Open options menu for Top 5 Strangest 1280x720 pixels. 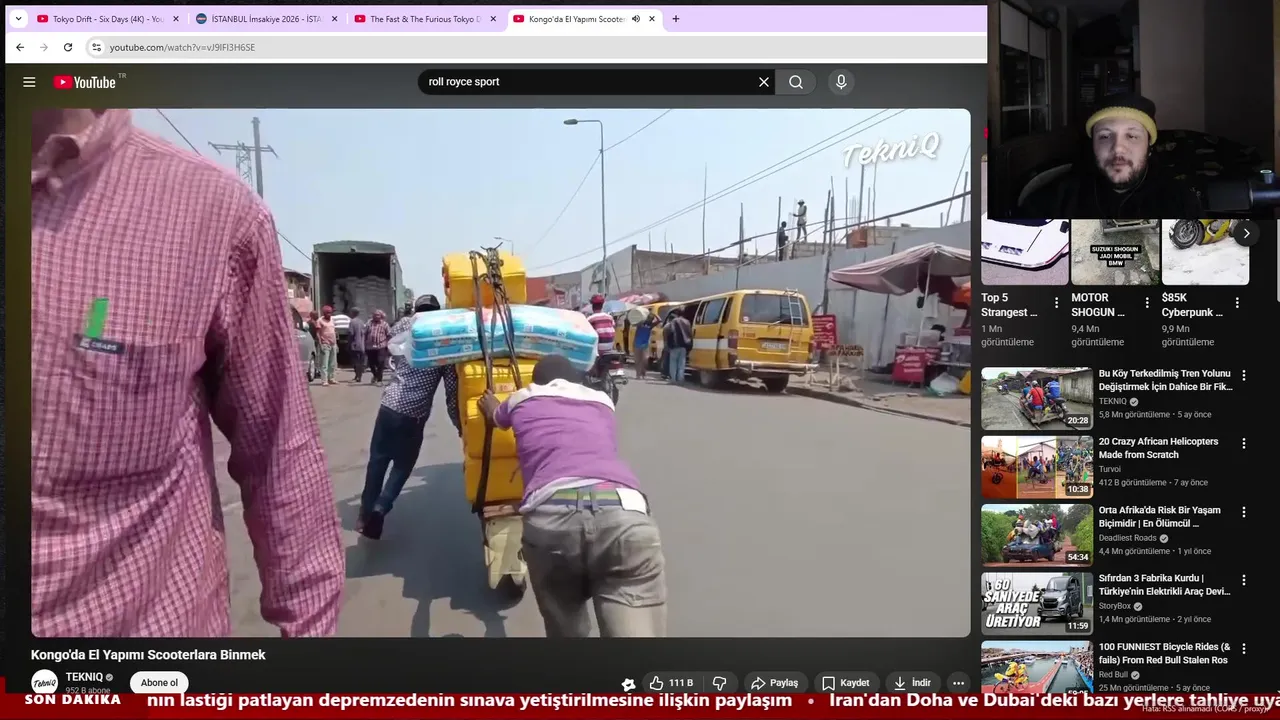[1056, 302]
